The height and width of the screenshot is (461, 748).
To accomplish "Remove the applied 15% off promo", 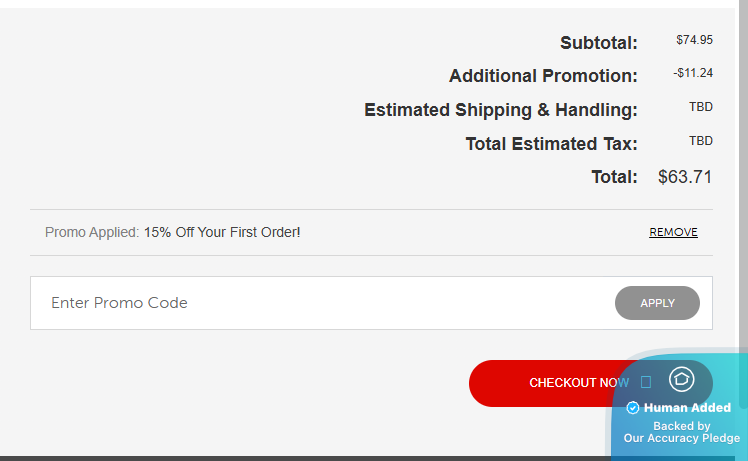I will click(673, 232).
